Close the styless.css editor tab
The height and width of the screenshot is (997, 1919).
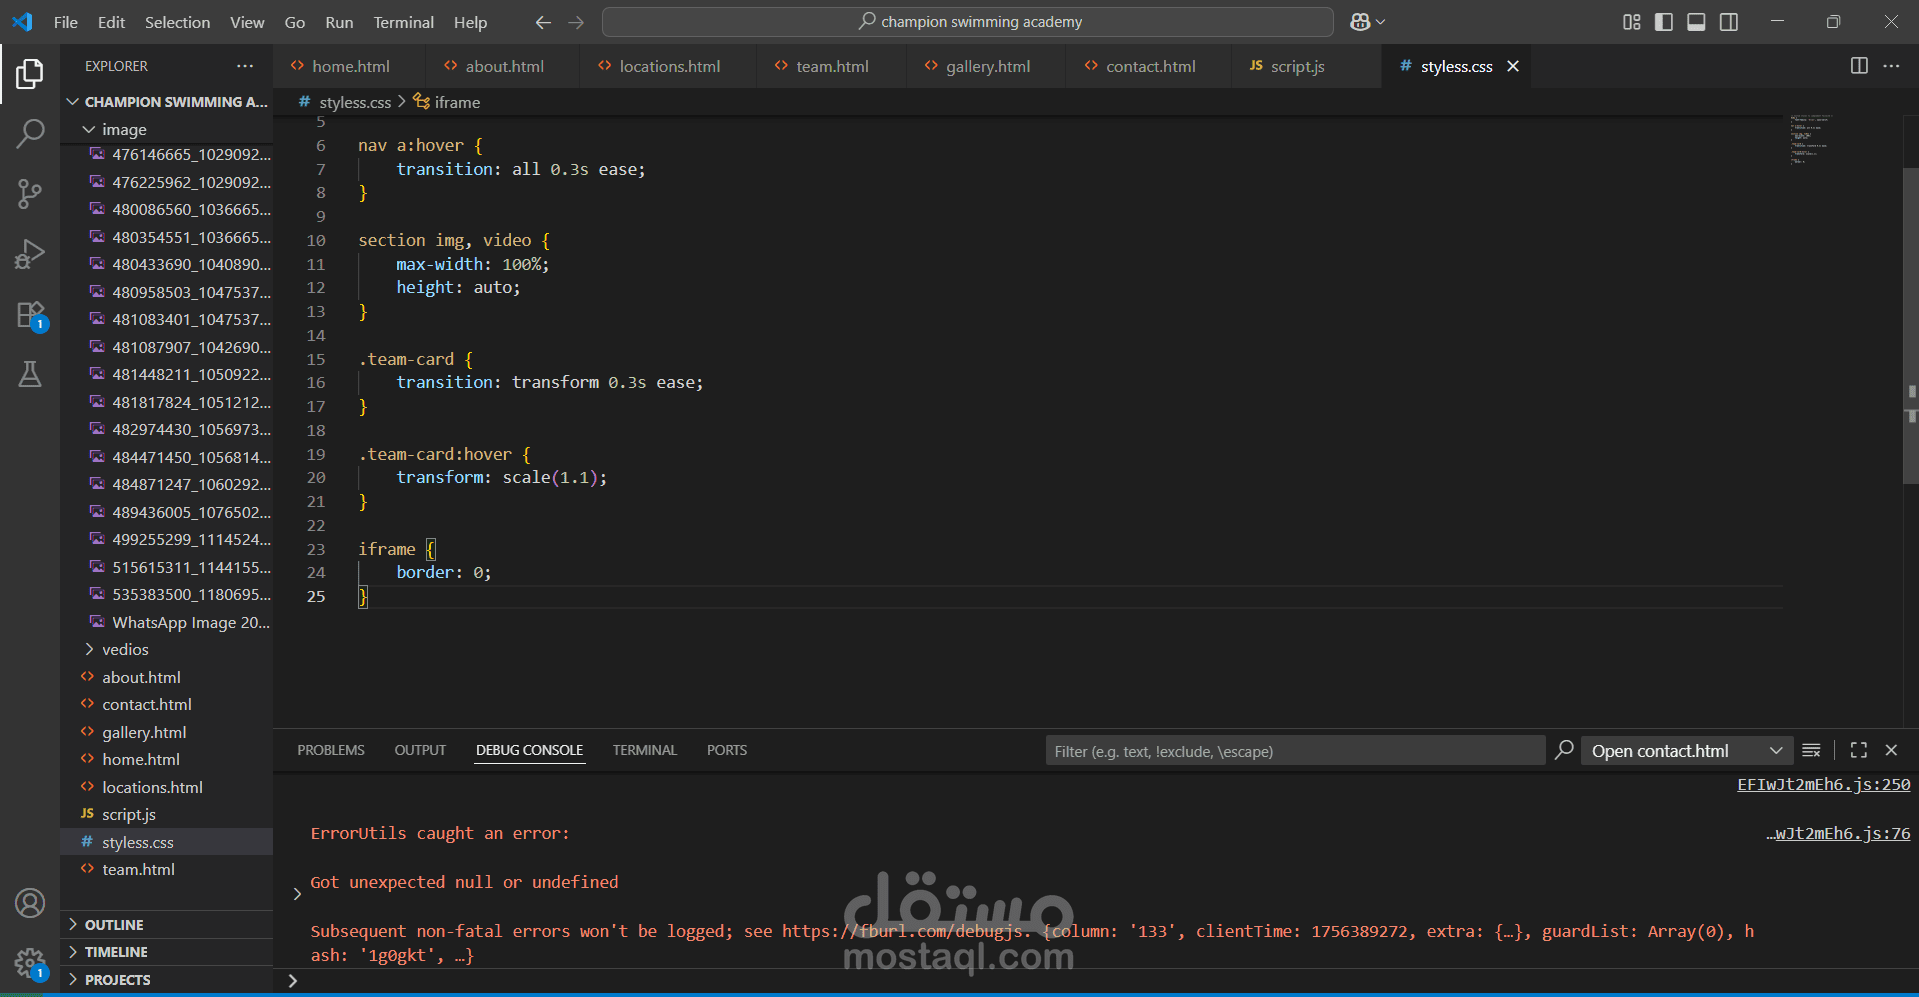1513,66
